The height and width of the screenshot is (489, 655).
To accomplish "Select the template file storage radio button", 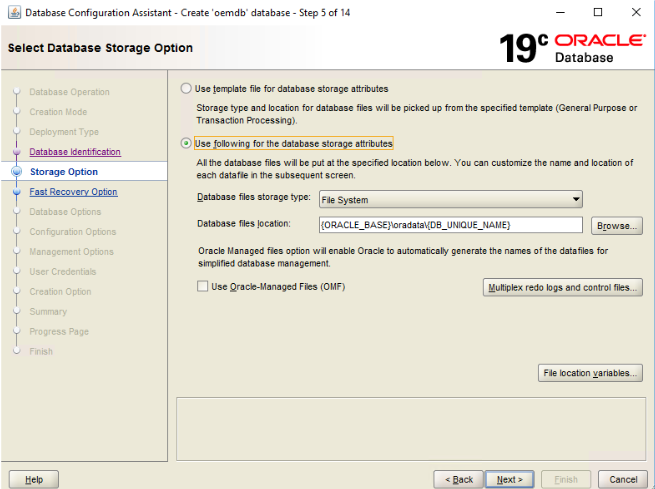I will pos(186,89).
